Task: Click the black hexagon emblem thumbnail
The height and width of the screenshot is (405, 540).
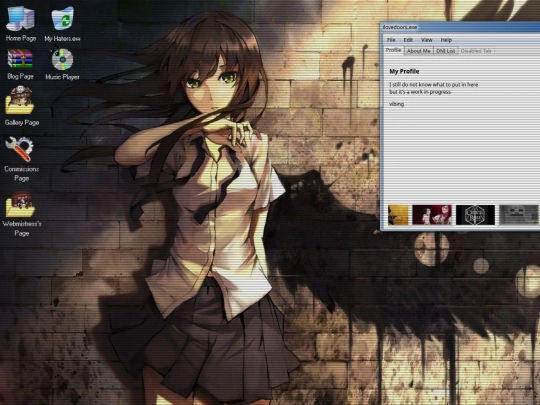Action: [475, 215]
